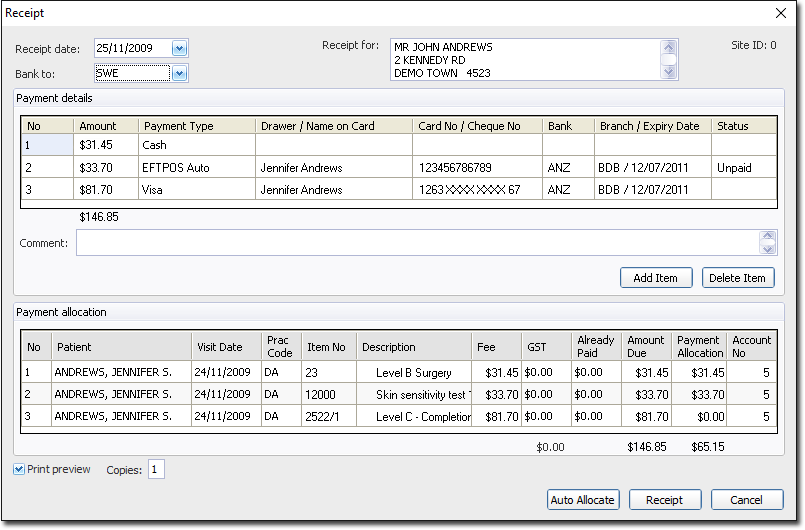Open the Receipt date dropdown calendar
This screenshot has width=805, height=530.
click(x=179, y=48)
